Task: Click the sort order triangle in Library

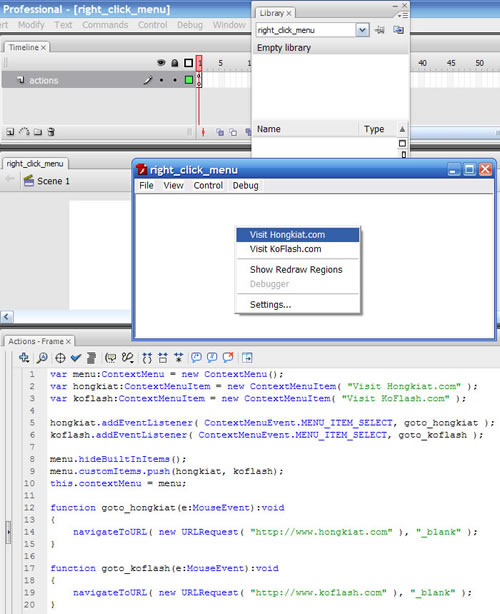Action: (402, 129)
